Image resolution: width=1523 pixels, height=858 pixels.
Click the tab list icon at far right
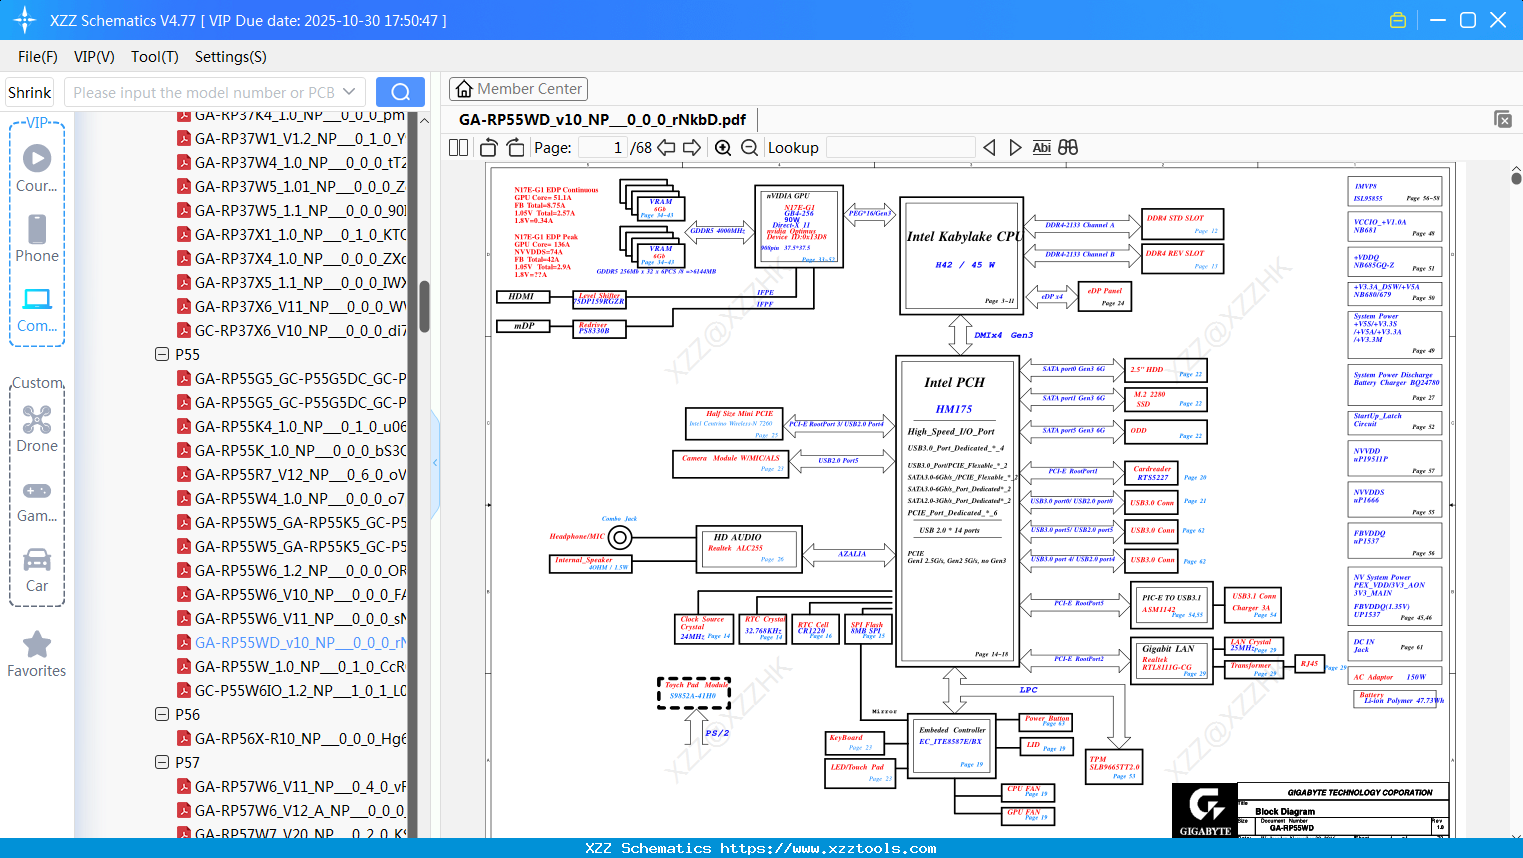pyautogui.click(x=1503, y=119)
